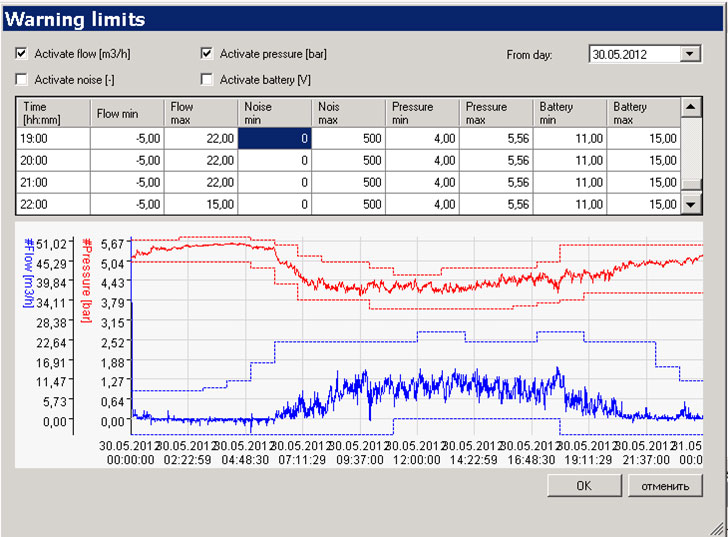Click the table scrollbar down arrow

pos(691,204)
